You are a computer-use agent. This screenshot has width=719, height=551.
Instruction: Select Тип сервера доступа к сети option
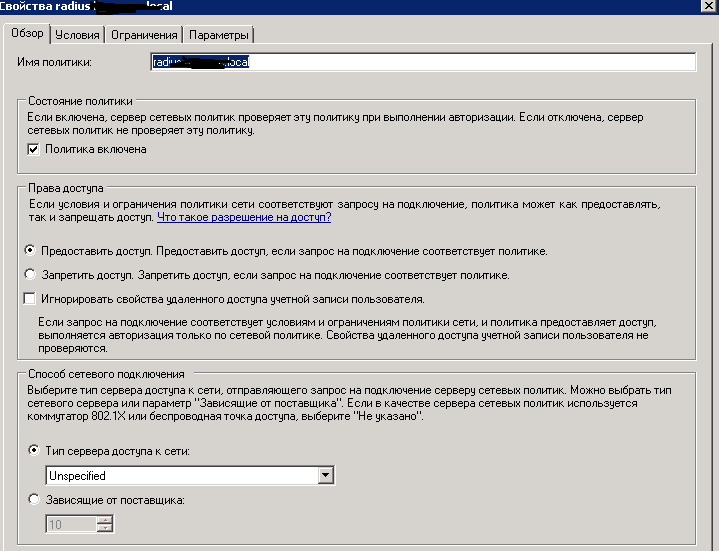coord(34,450)
